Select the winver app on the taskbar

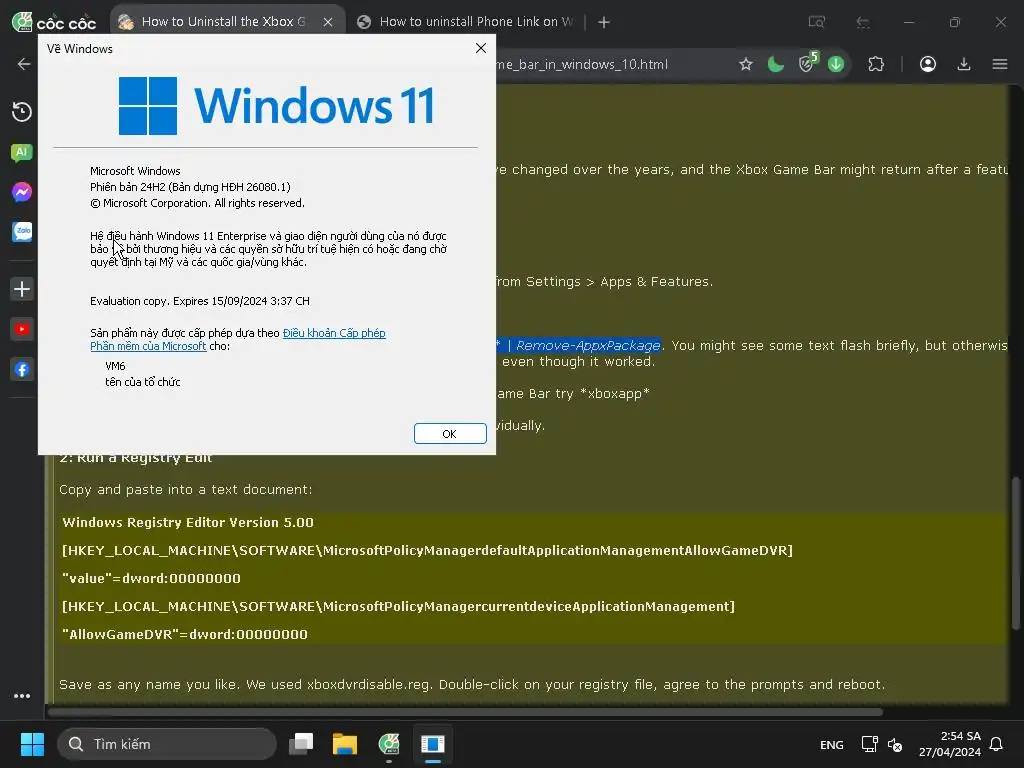click(x=433, y=744)
